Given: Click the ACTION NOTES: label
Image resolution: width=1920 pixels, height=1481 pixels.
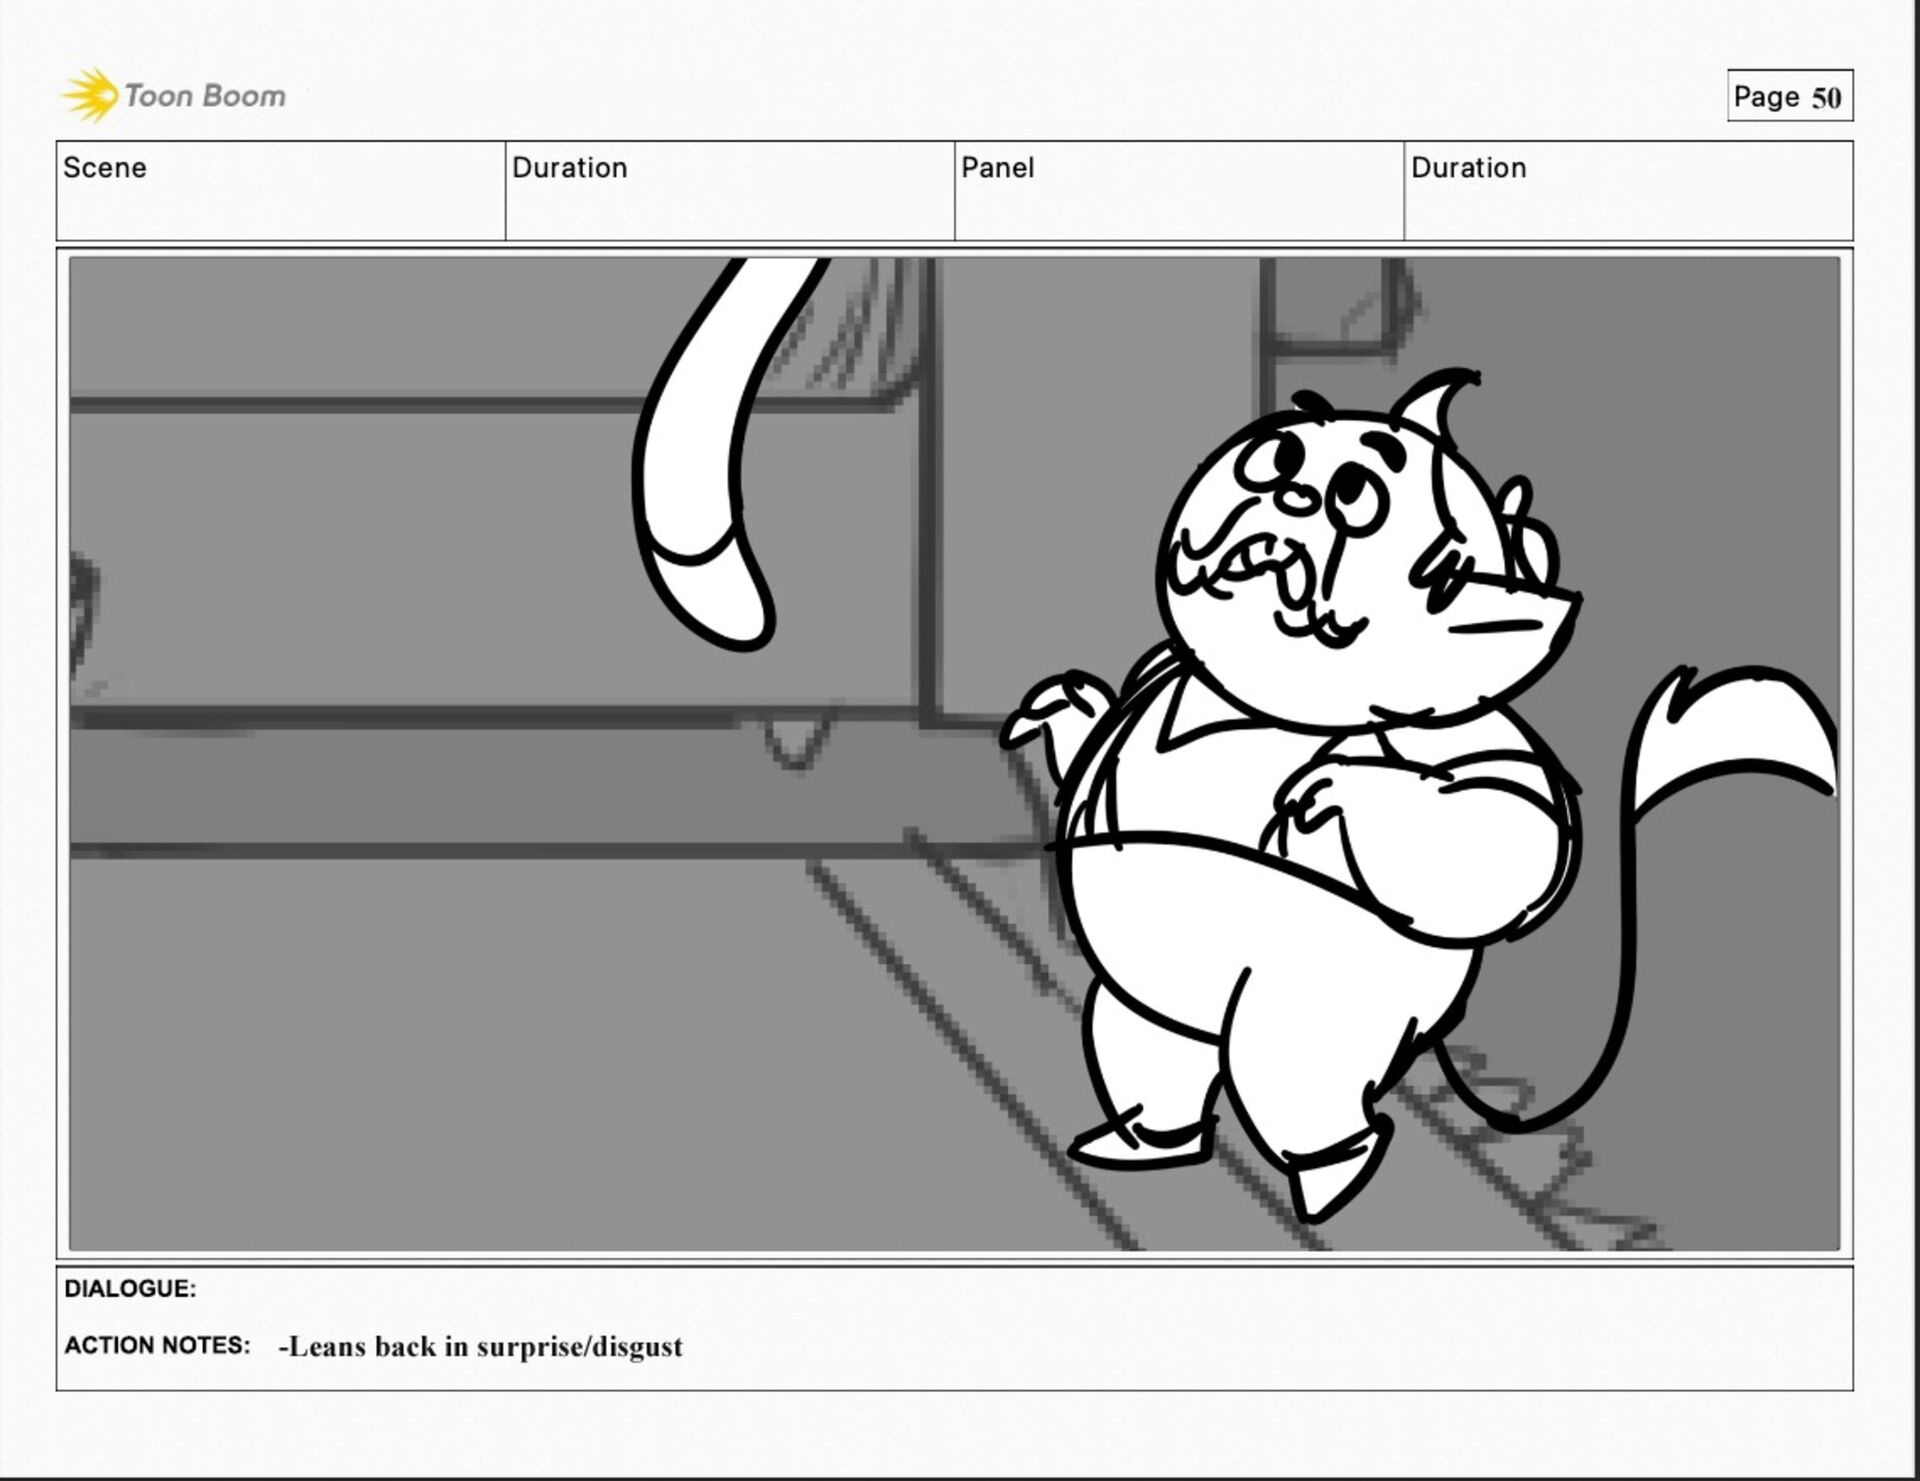Looking at the screenshot, I should pyautogui.click(x=157, y=1345).
